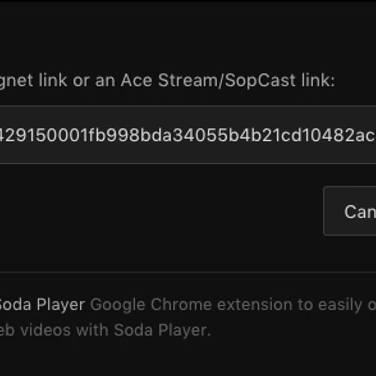Image resolution: width=376 pixels, height=376 pixels.
Task: Click the 'Ace Stream/SopCast link:' label
Action: tap(228, 80)
